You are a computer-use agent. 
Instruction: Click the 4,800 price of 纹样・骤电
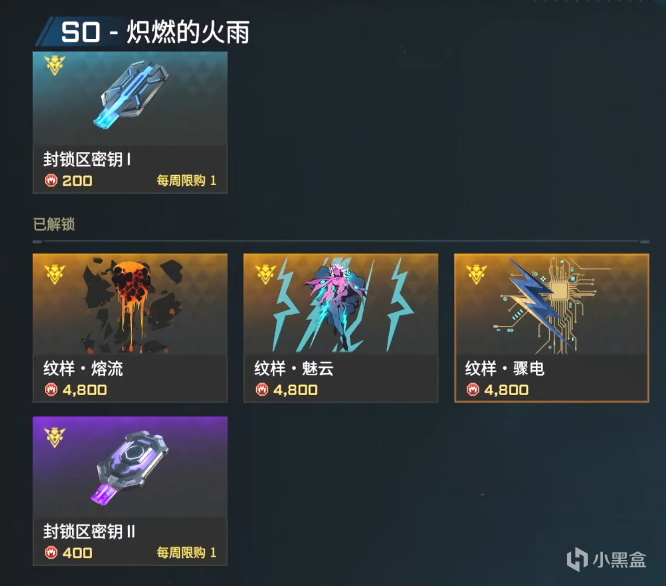(506, 390)
